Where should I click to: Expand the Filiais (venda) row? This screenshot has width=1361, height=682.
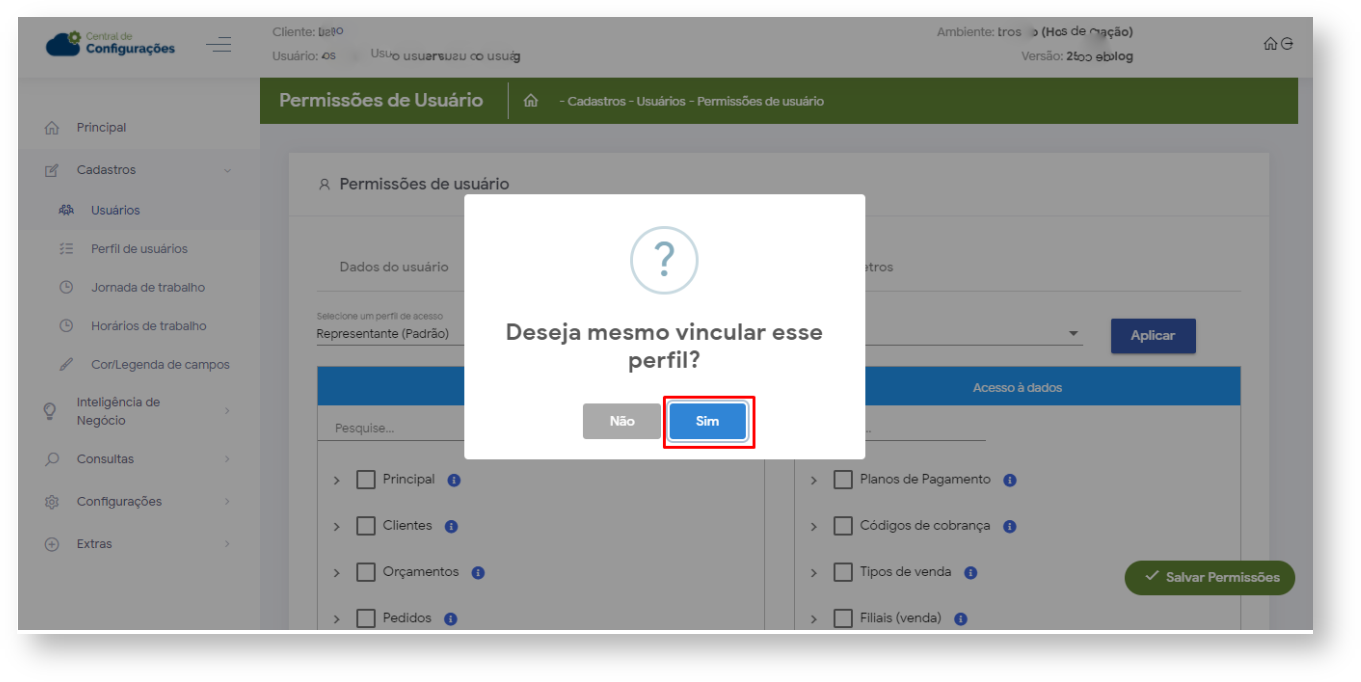click(x=814, y=620)
